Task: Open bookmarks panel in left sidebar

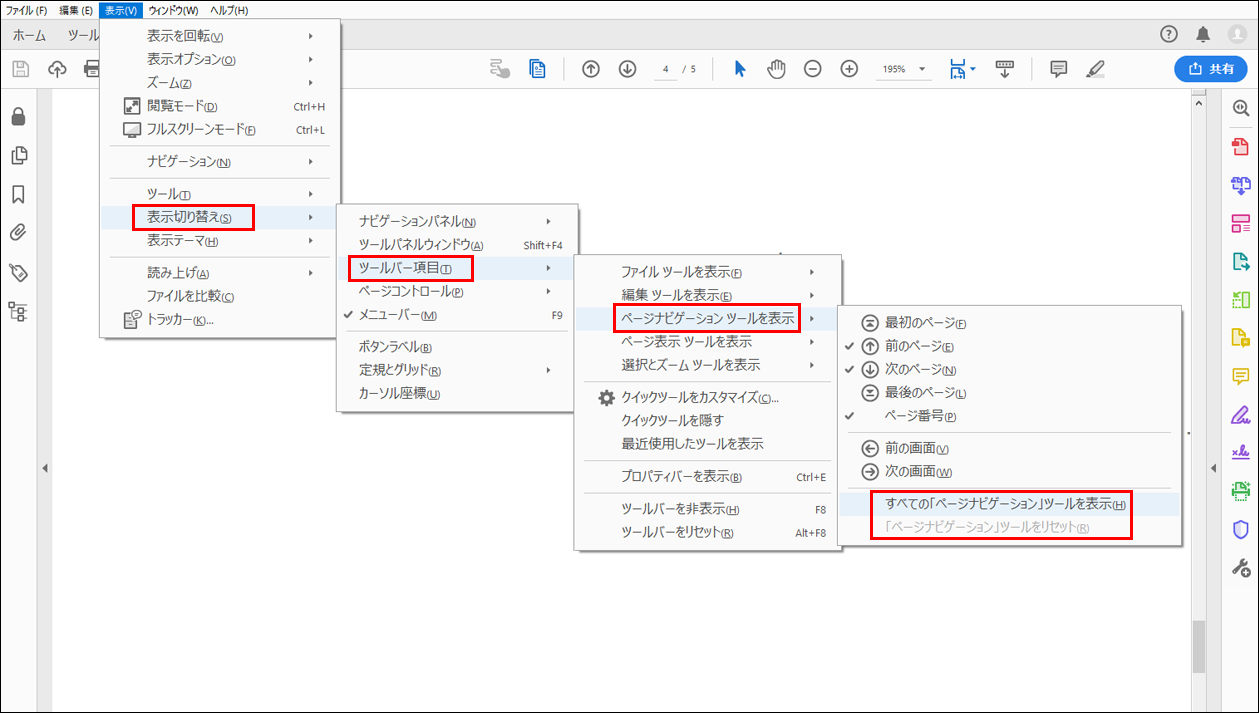Action: coord(18,194)
